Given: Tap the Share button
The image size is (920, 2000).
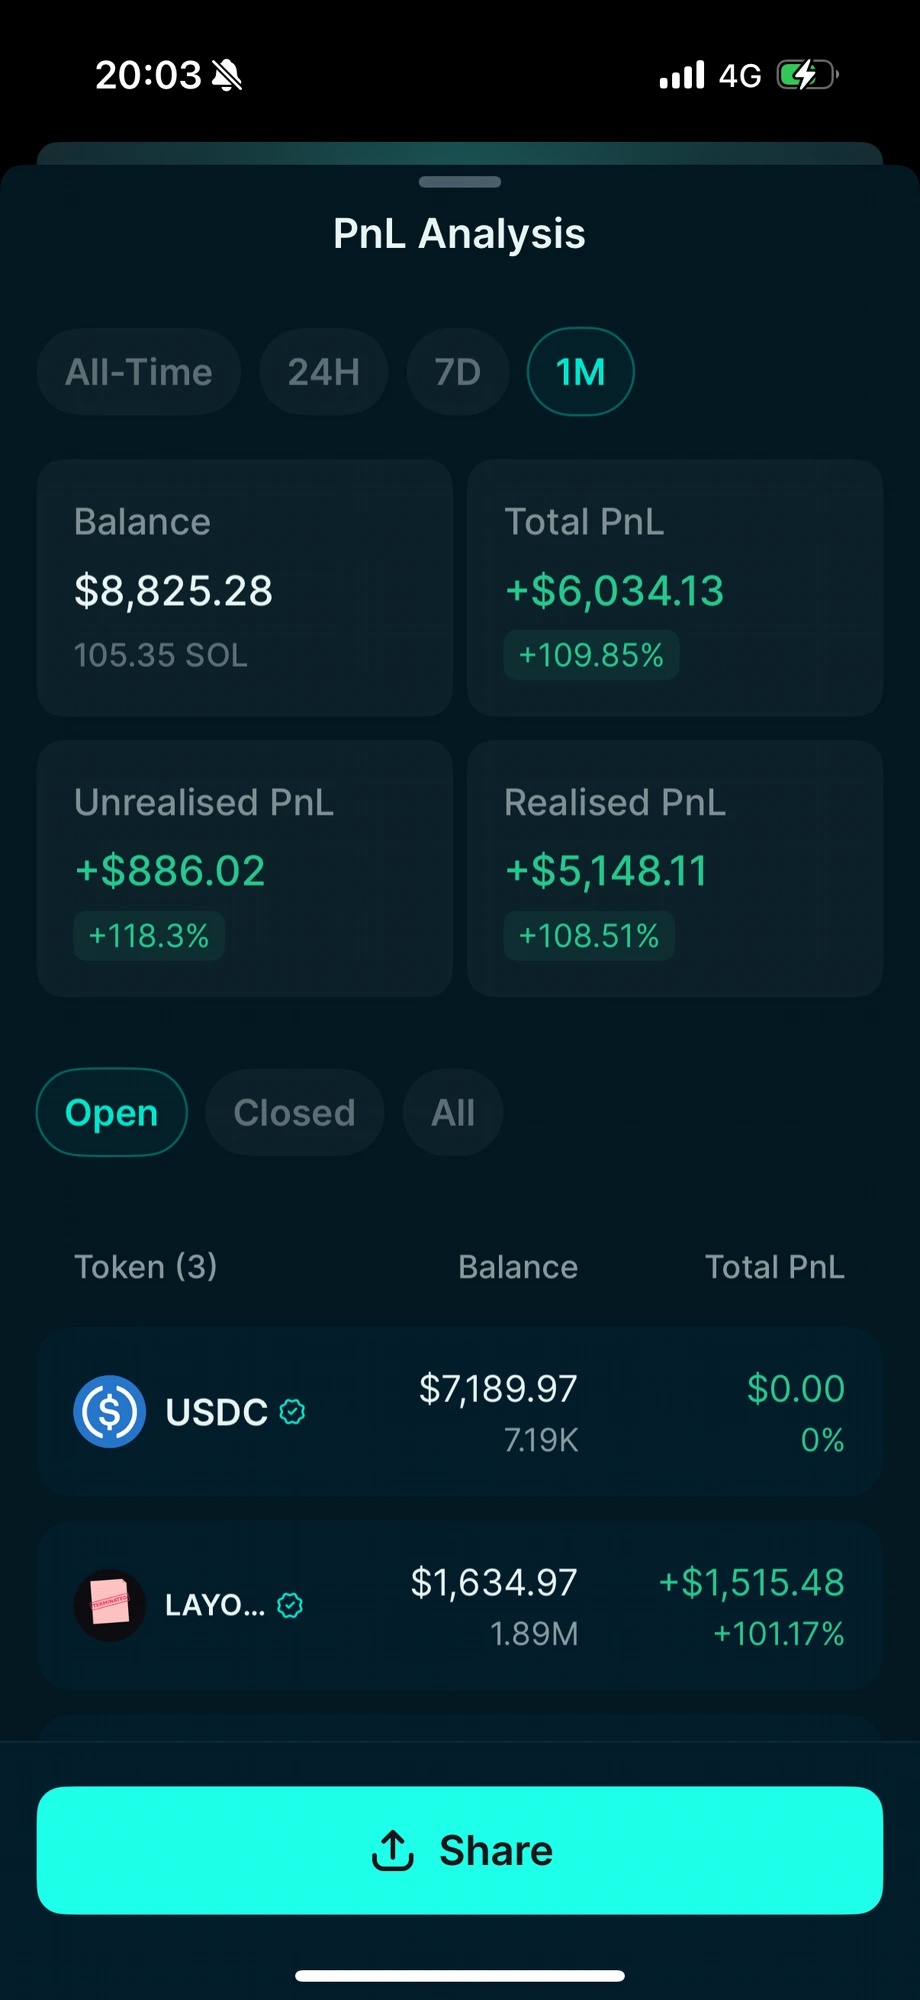Looking at the screenshot, I should [460, 1850].
